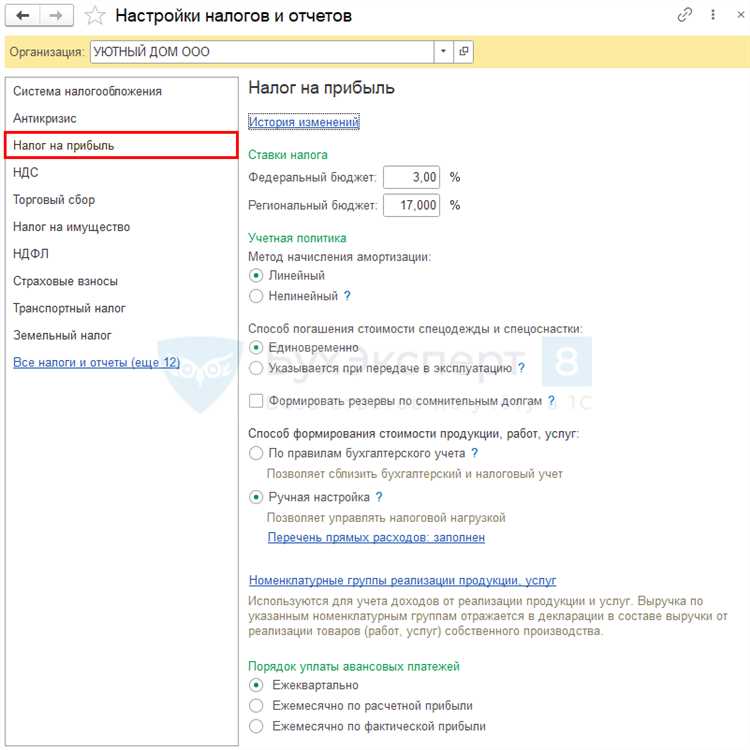Open help for Ручная настройка option
The image size is (750, 750).
[379, 497]
